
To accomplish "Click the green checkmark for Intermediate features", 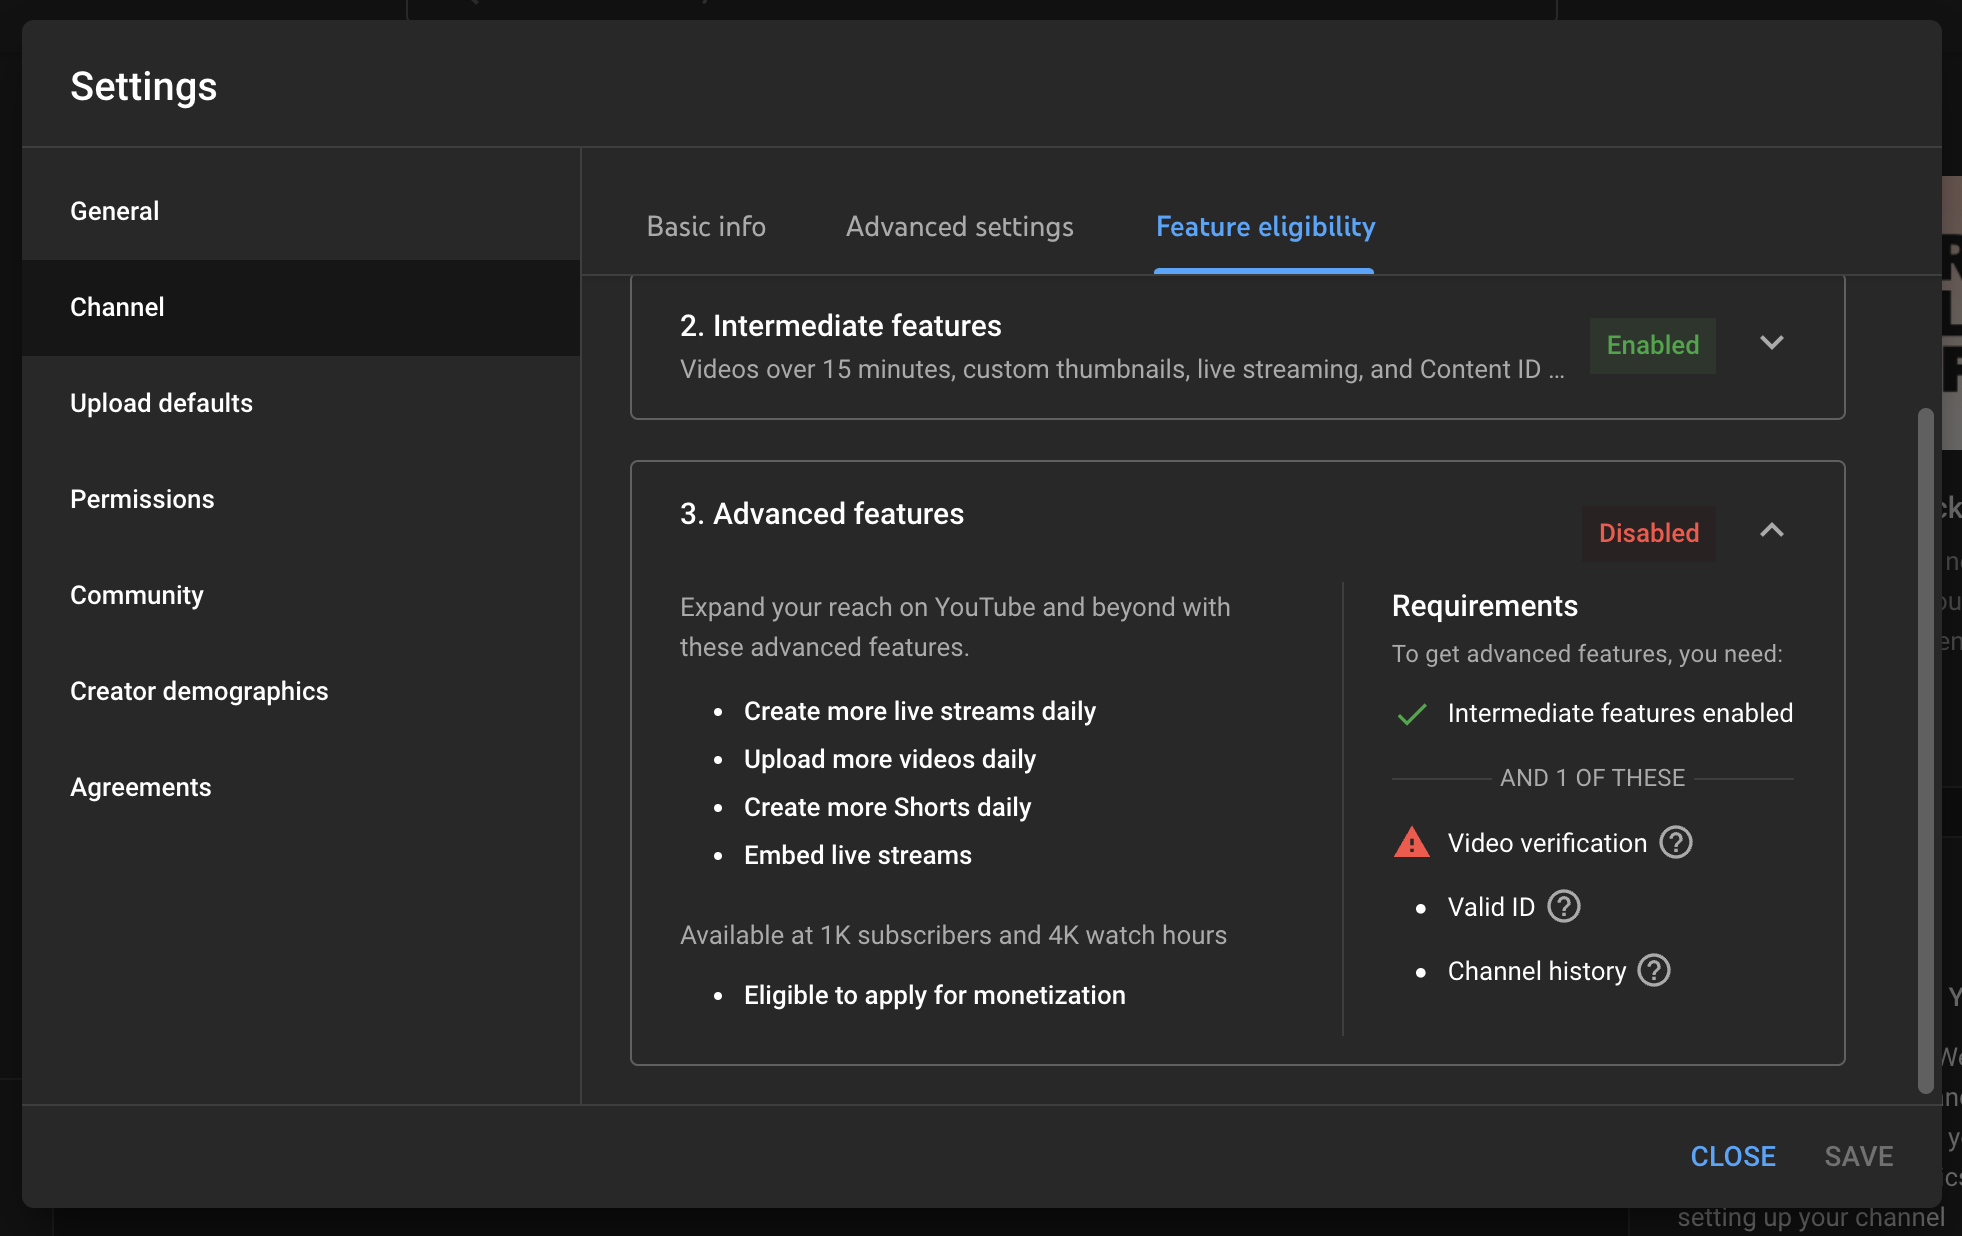I will point(1412,714).
